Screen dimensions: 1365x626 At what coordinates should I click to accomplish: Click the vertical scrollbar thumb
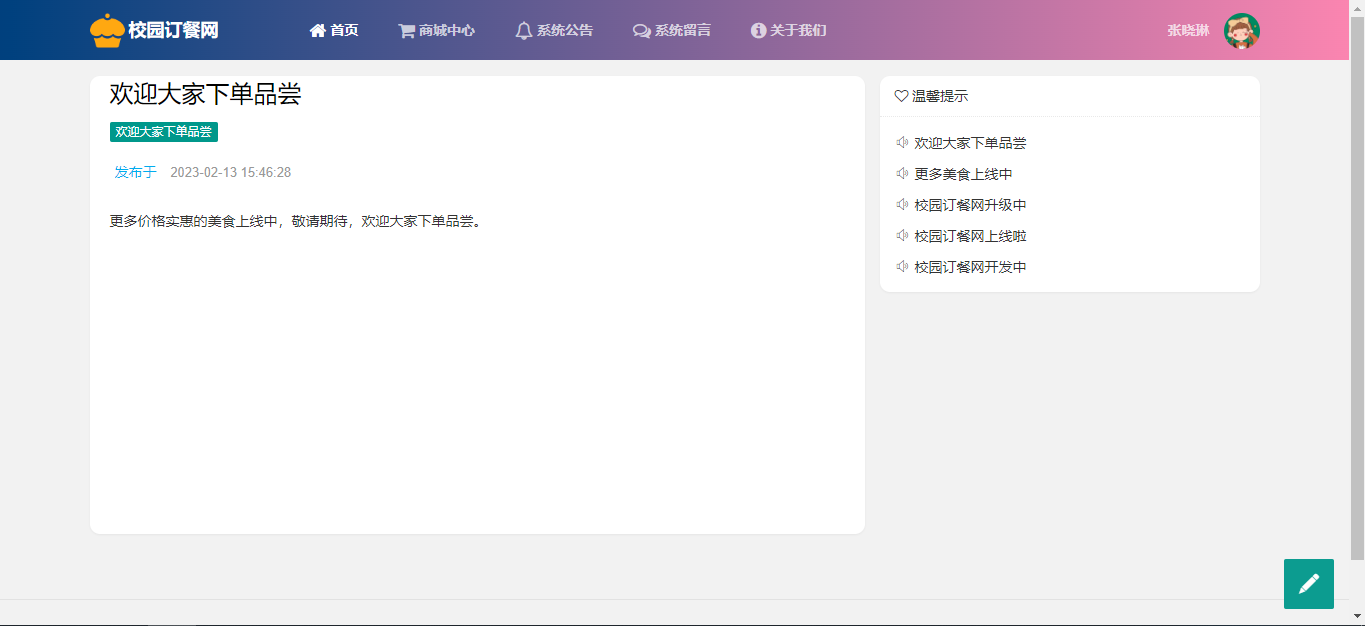click(1357, 287)
